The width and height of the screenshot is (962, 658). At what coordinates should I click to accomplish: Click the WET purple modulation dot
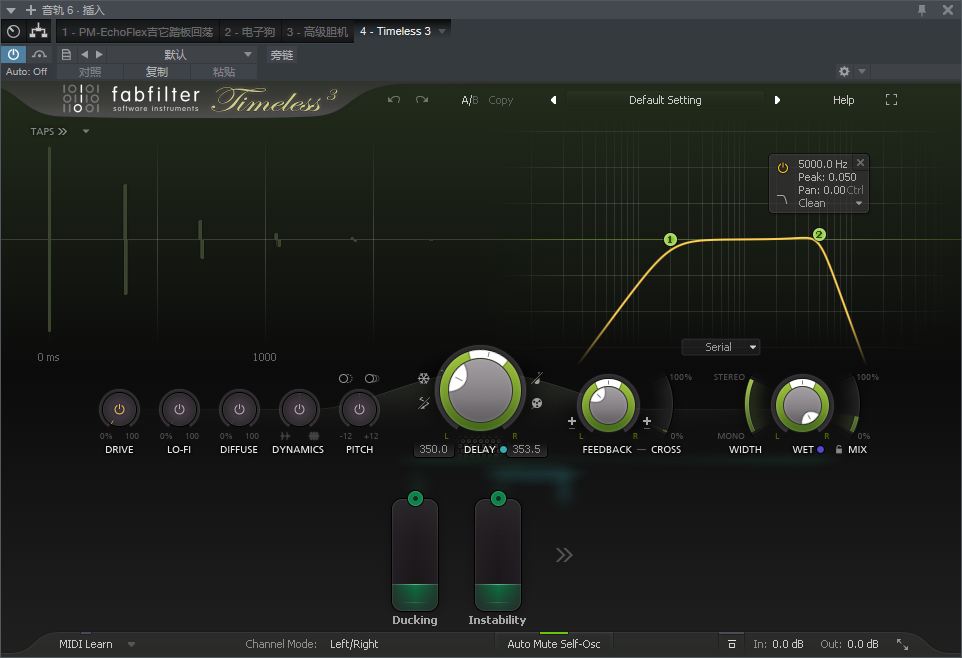pyautogui.click(x=820, y=449)
